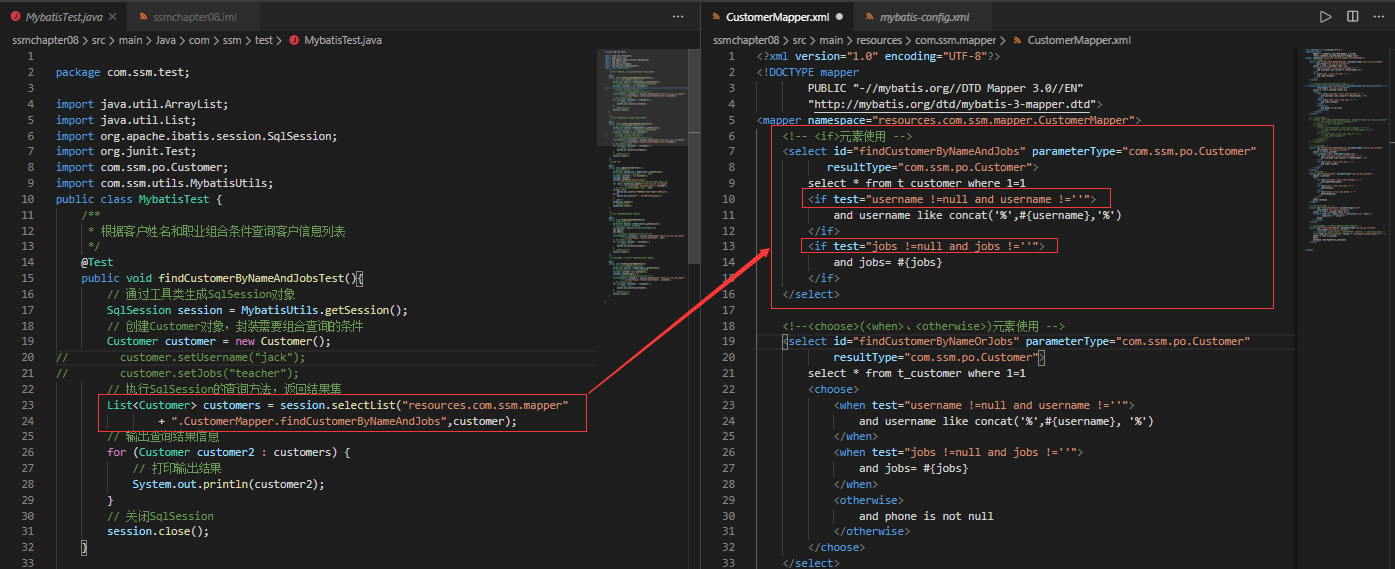Click the '<!DOCTYPE mapper' line
The height and width of the screenshot is (569, 1395).
[x=808, y=72]
